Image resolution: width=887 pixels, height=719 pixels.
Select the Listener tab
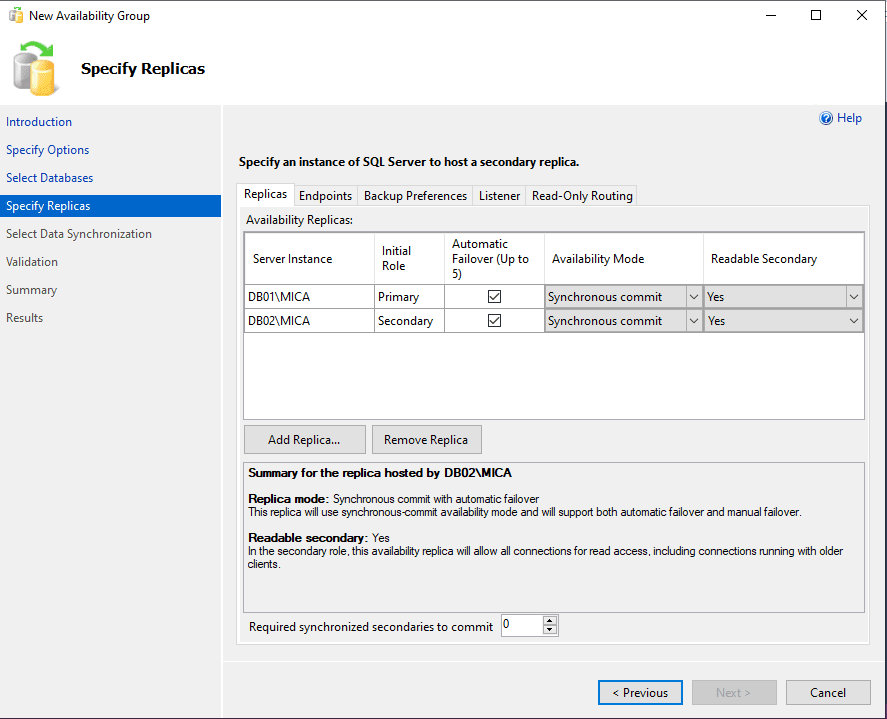point(499,196)
